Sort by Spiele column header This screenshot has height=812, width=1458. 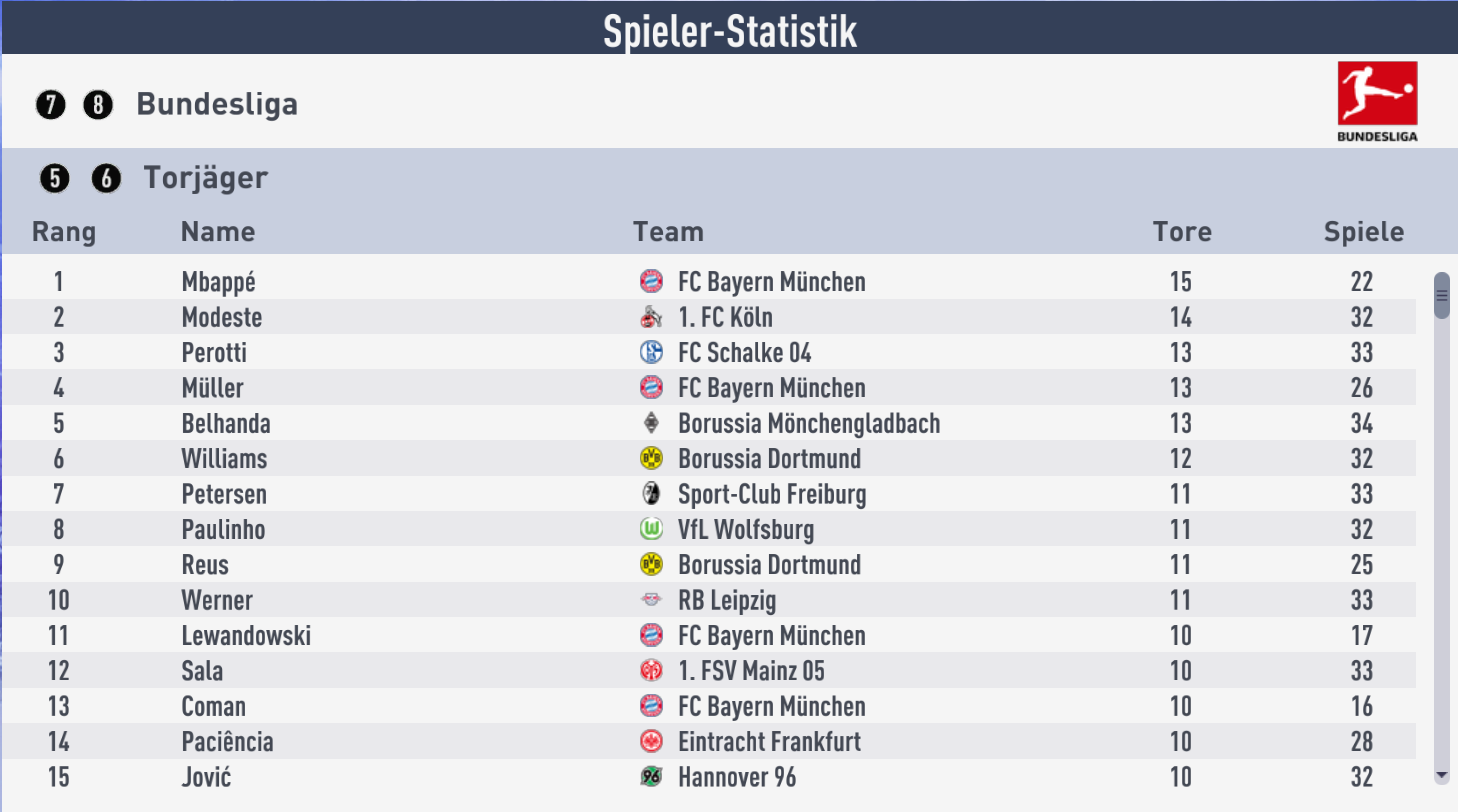1364,232
